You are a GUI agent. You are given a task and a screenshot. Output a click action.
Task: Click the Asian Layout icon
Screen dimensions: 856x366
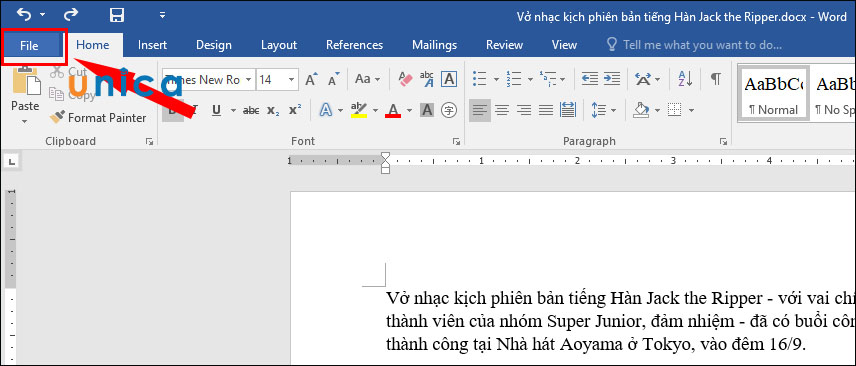click(x=643, y=79)
